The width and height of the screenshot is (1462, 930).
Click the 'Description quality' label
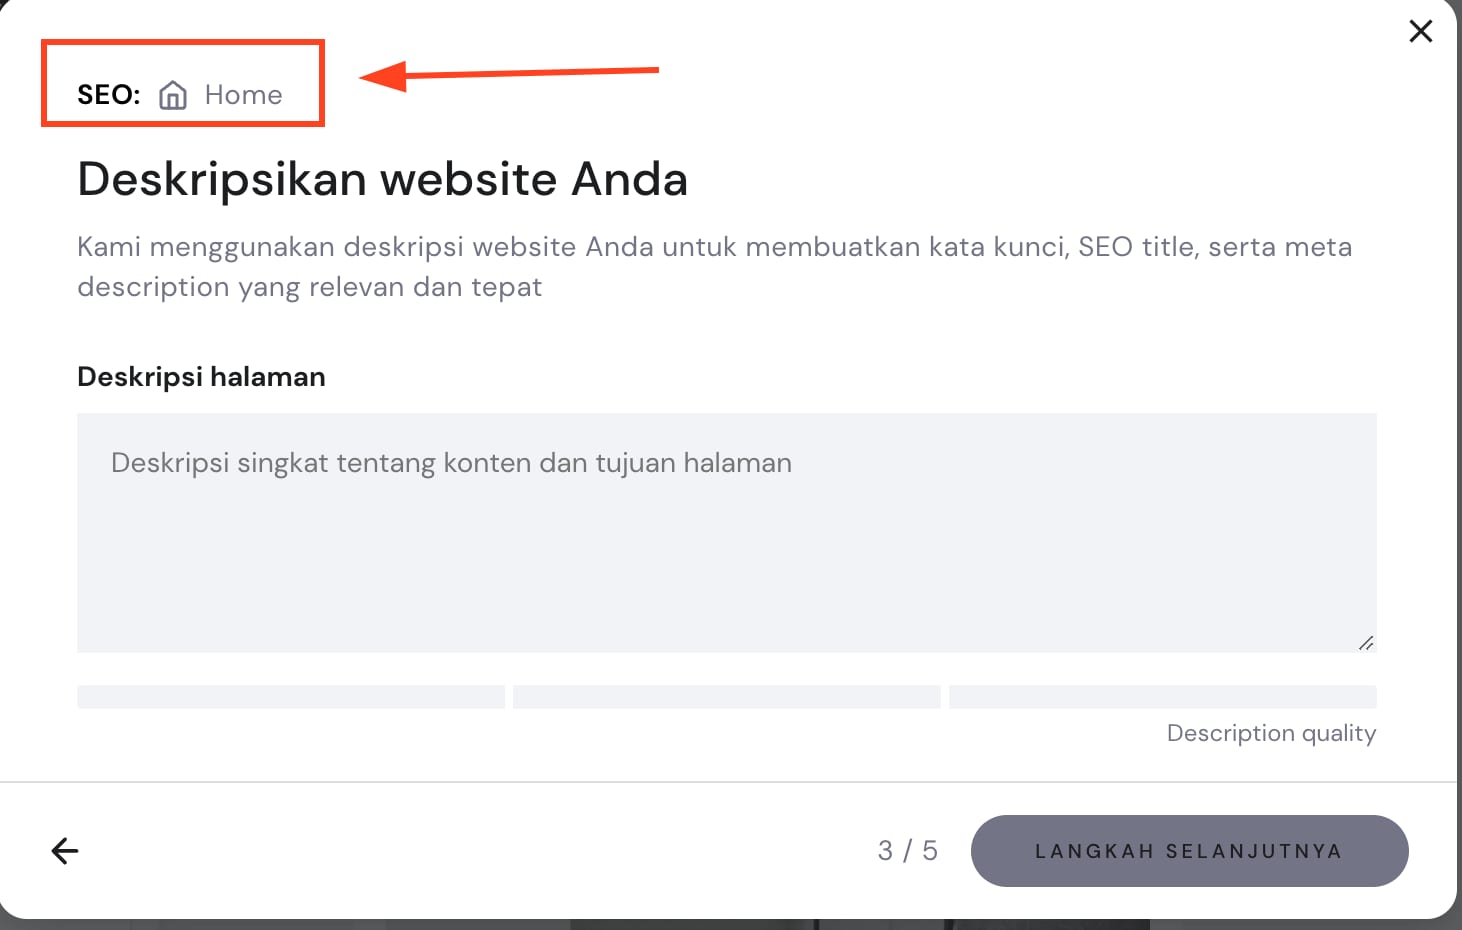pos(1271,733)
